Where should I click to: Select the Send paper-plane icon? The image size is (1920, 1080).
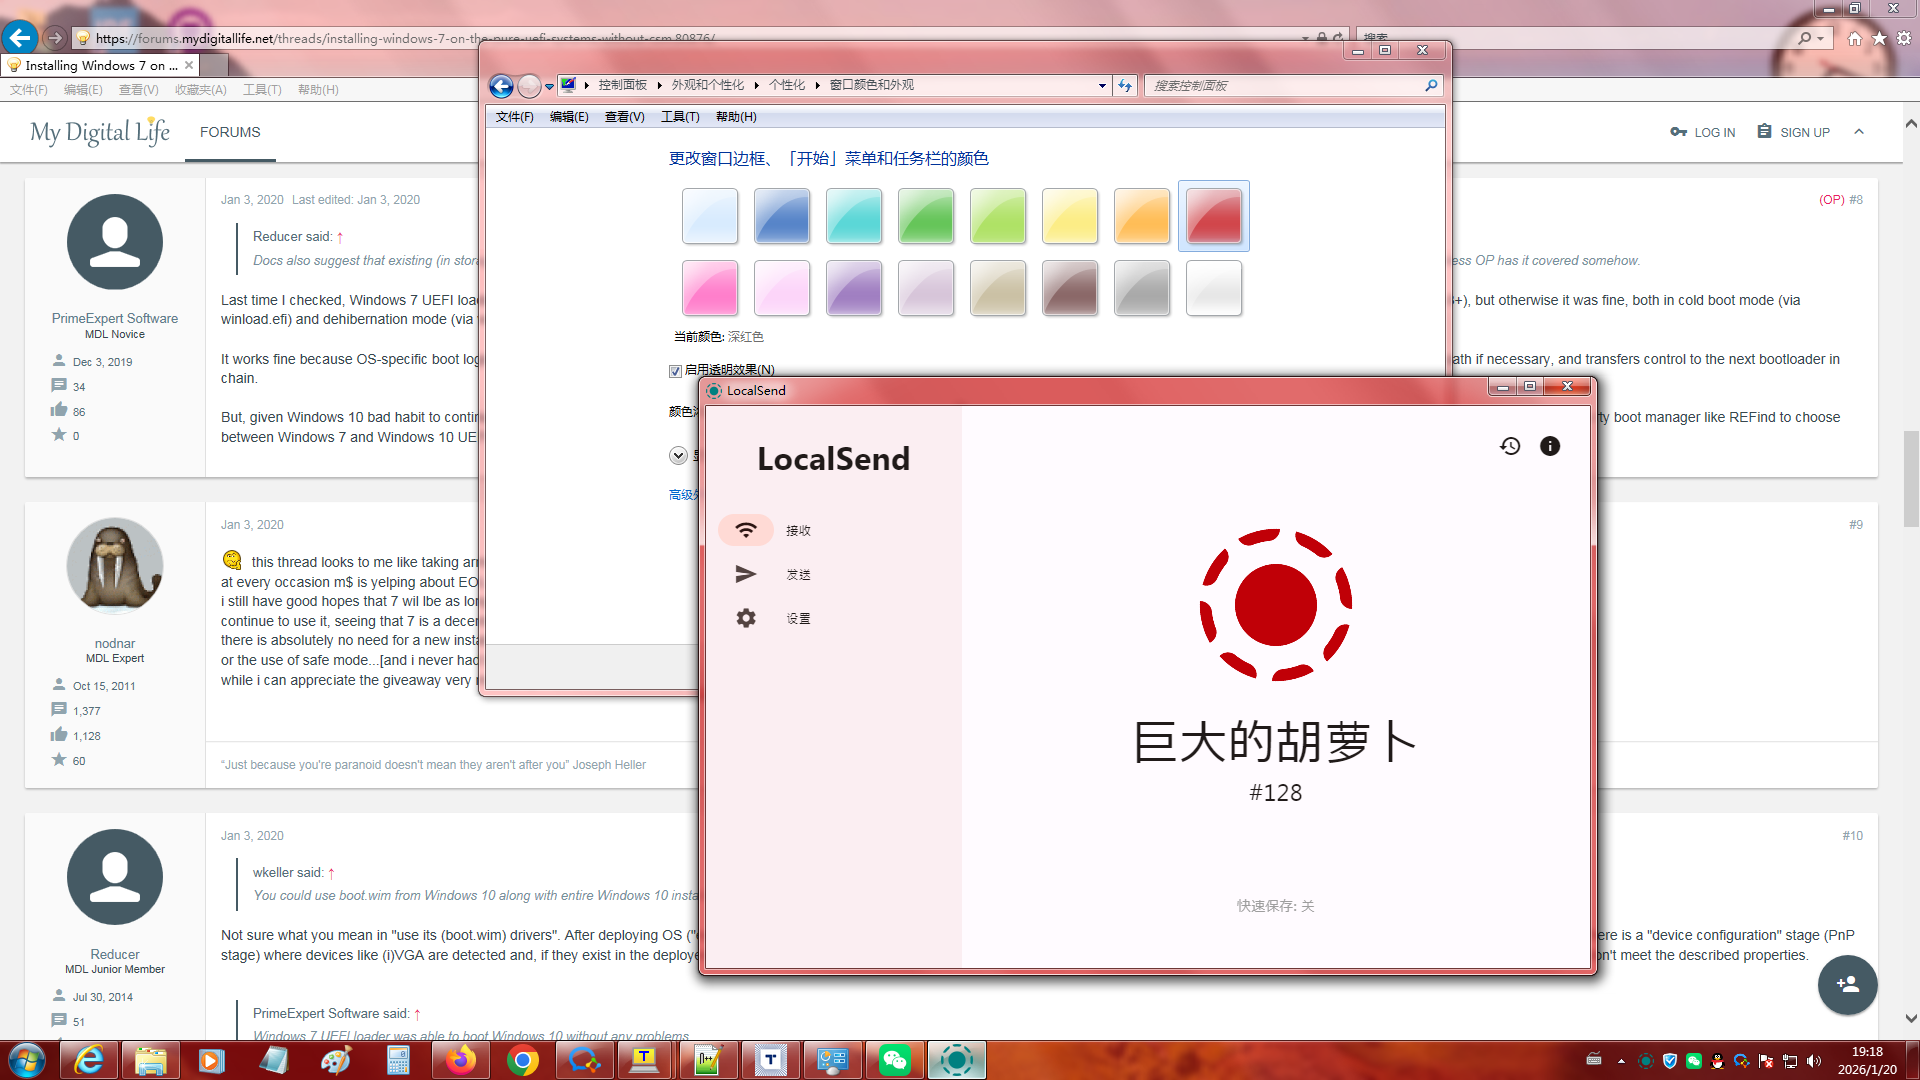coord(746,574)
